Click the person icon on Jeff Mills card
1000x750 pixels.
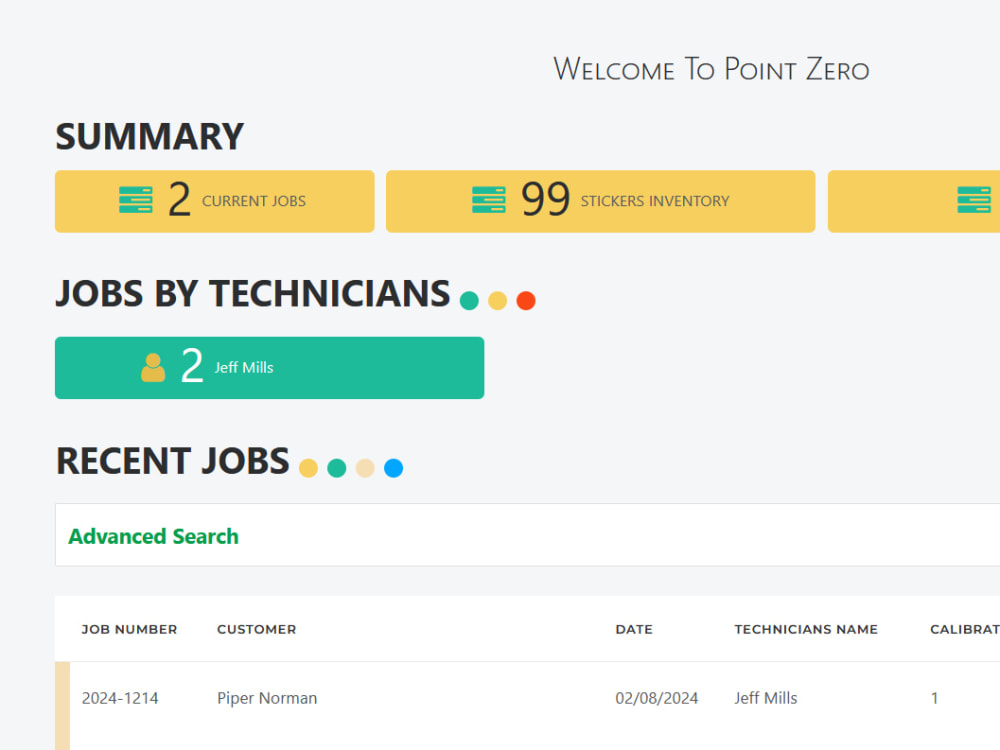coord(152,367)
